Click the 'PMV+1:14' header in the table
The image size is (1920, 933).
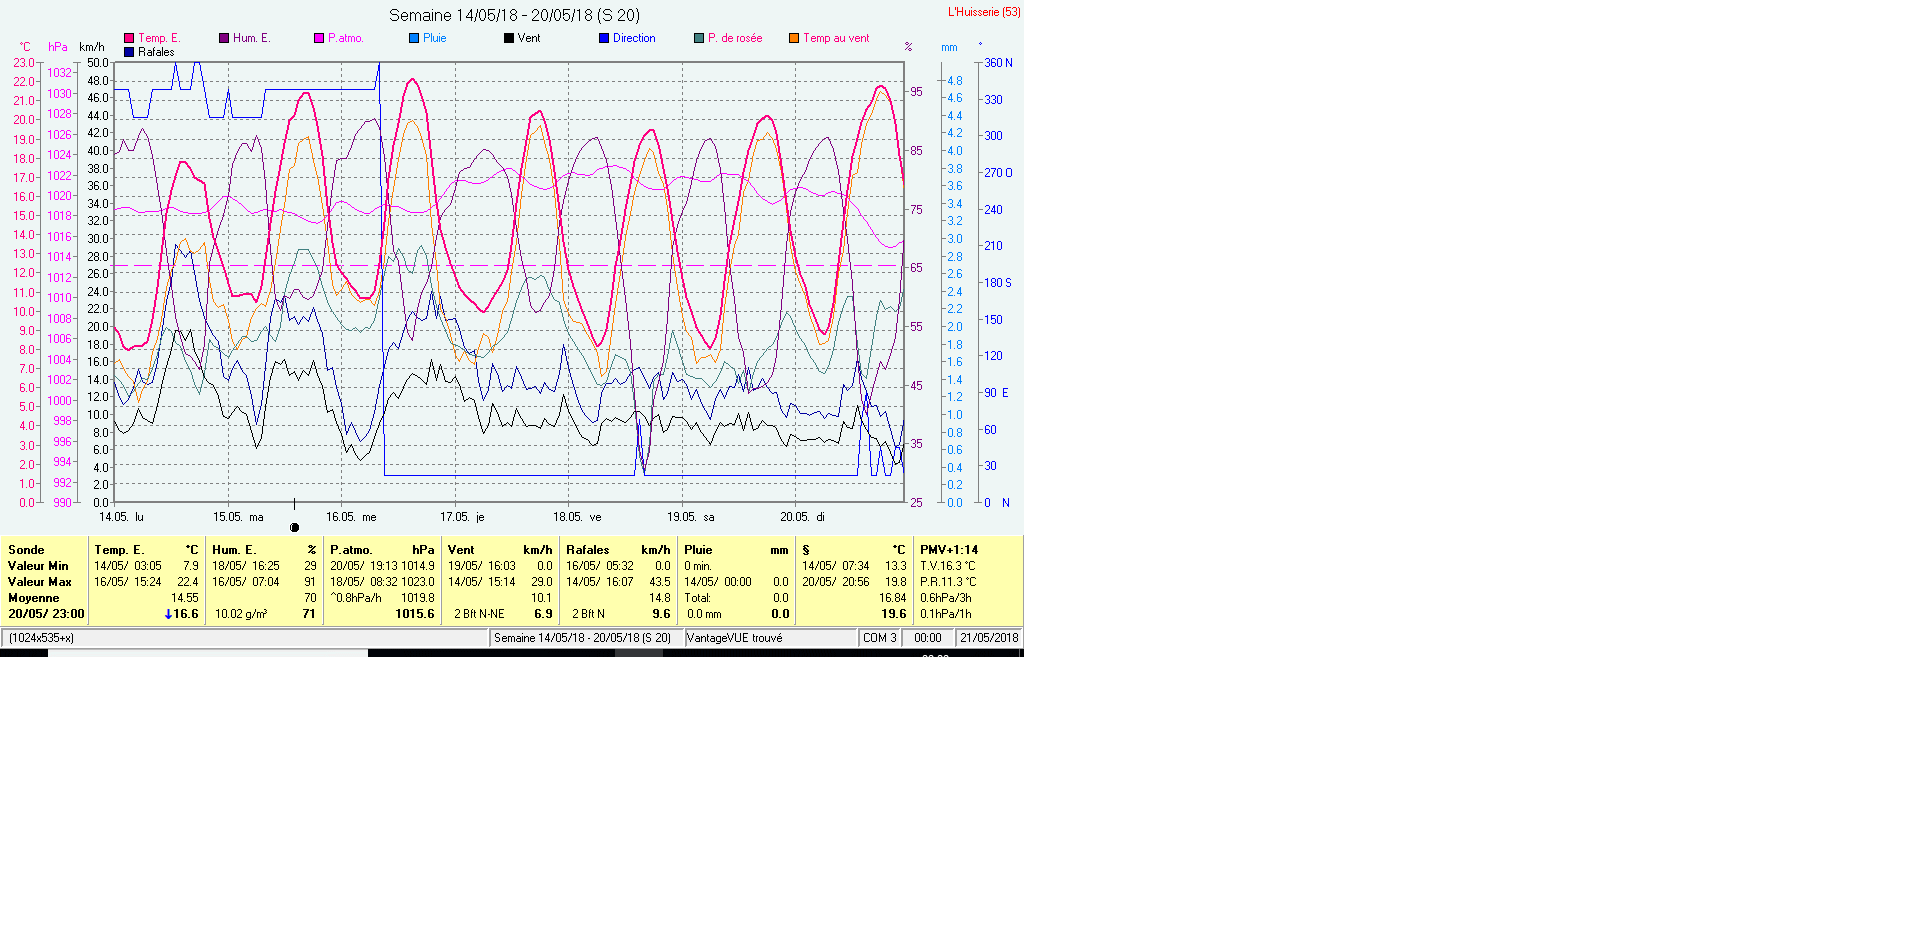[x=949, y=550]
